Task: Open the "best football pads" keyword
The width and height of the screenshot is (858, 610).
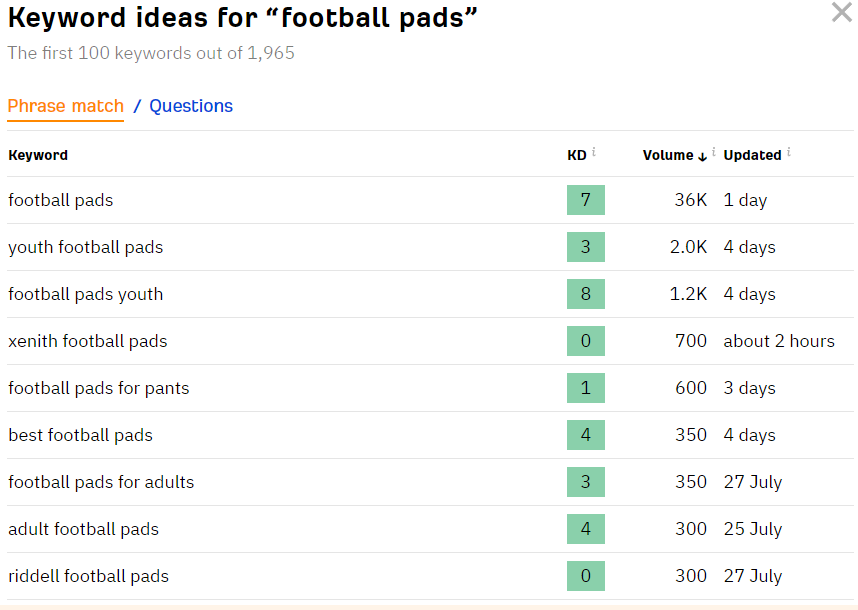Action: [x=80, y=435]
